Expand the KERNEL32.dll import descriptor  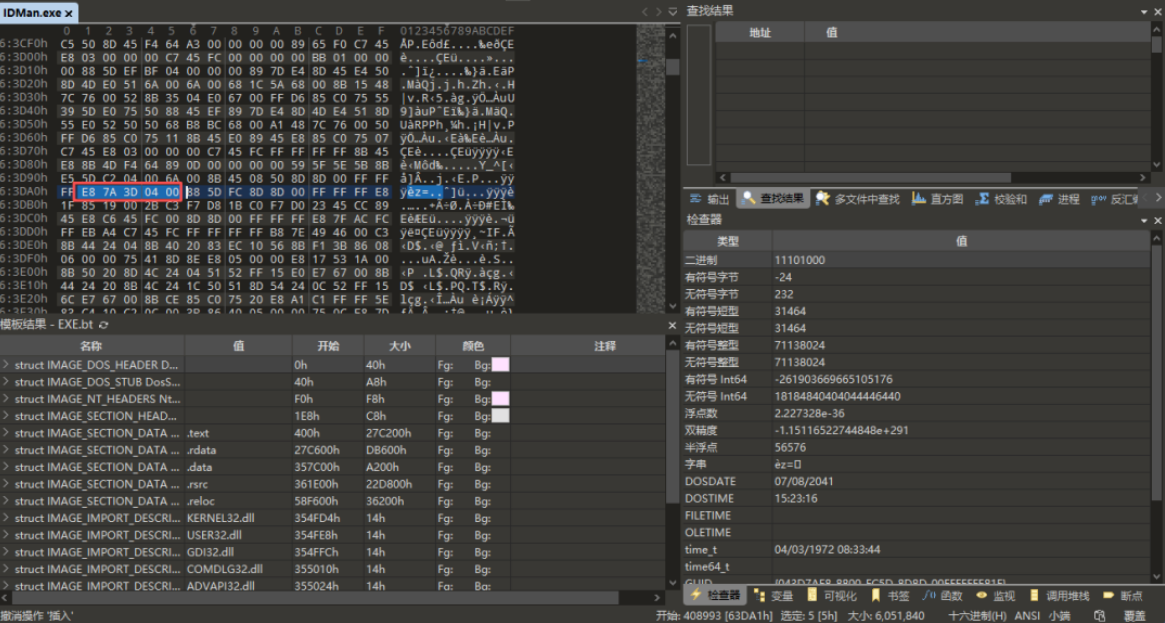(6, 518)
